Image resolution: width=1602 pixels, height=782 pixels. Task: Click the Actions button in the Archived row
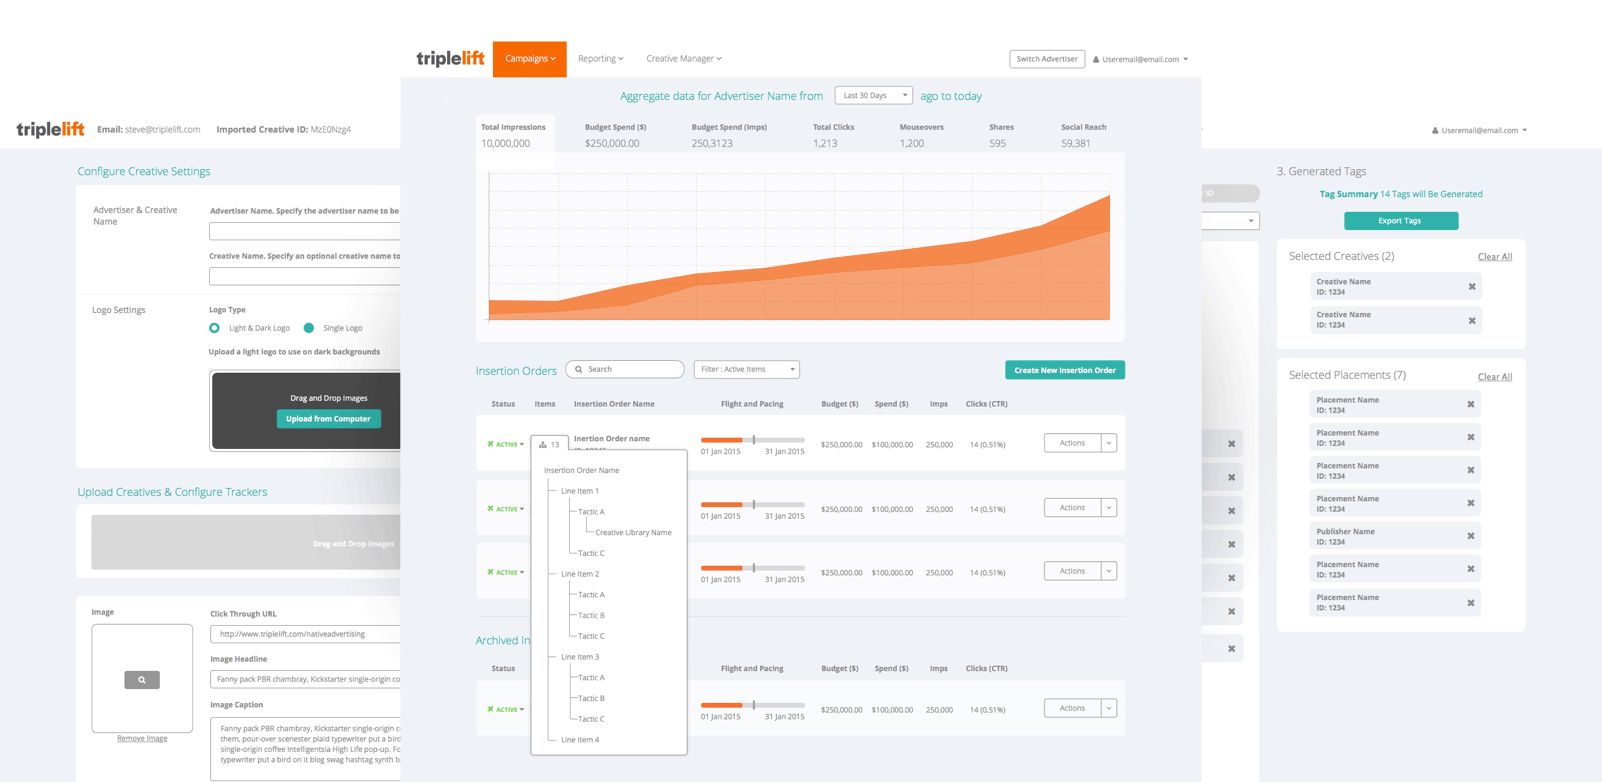tap(1072, 708)
